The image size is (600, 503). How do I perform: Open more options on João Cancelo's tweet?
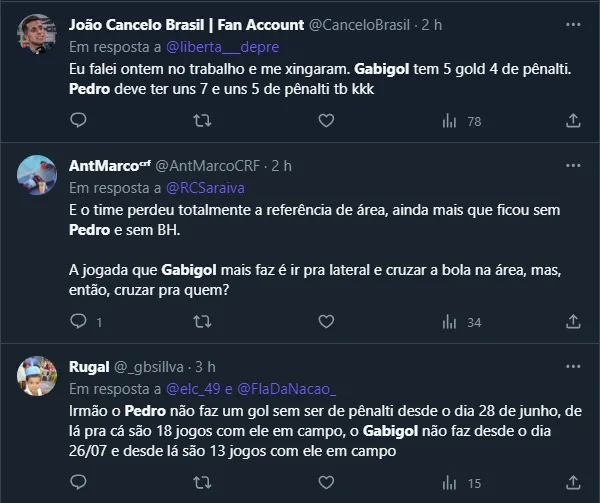tap(573, 23)
